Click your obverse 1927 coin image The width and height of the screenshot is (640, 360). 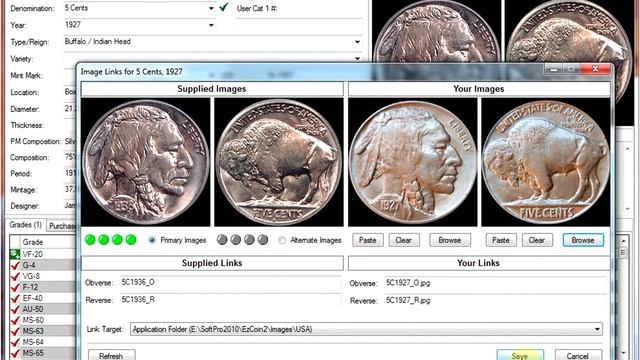(412, 162)
